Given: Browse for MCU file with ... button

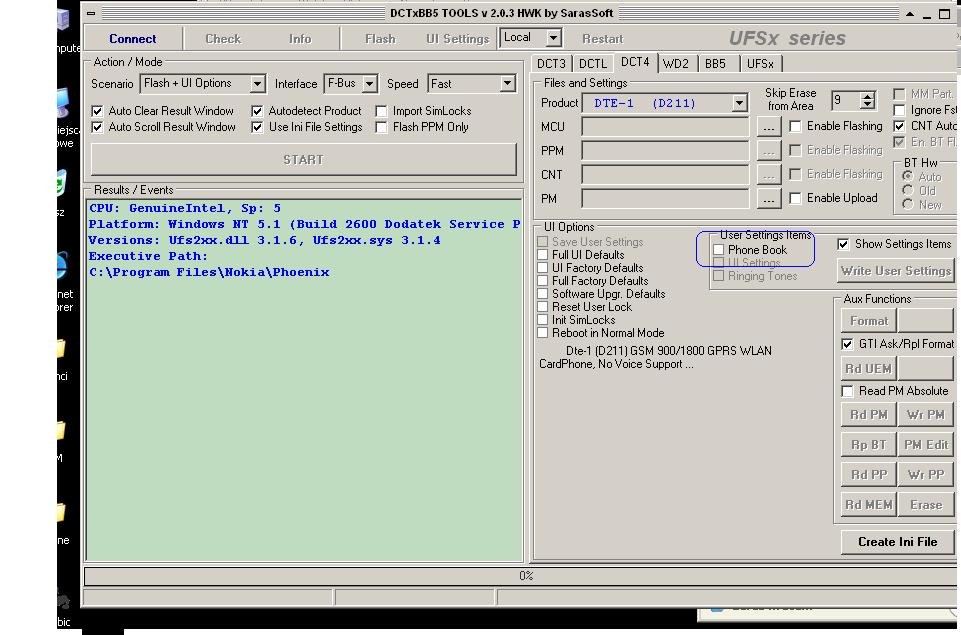Looking at the screenshot, I should [x=769, y=127].
